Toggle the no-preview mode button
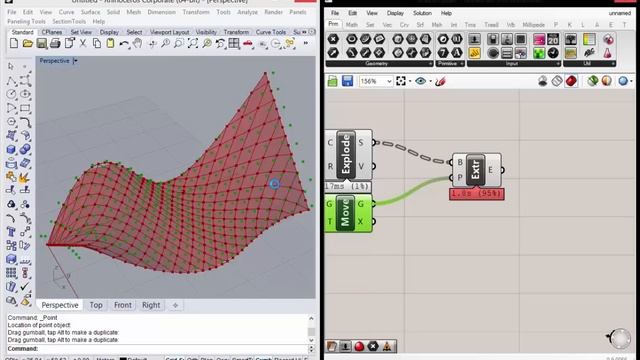This screenshot has width=640, height=360. [542, 81]
